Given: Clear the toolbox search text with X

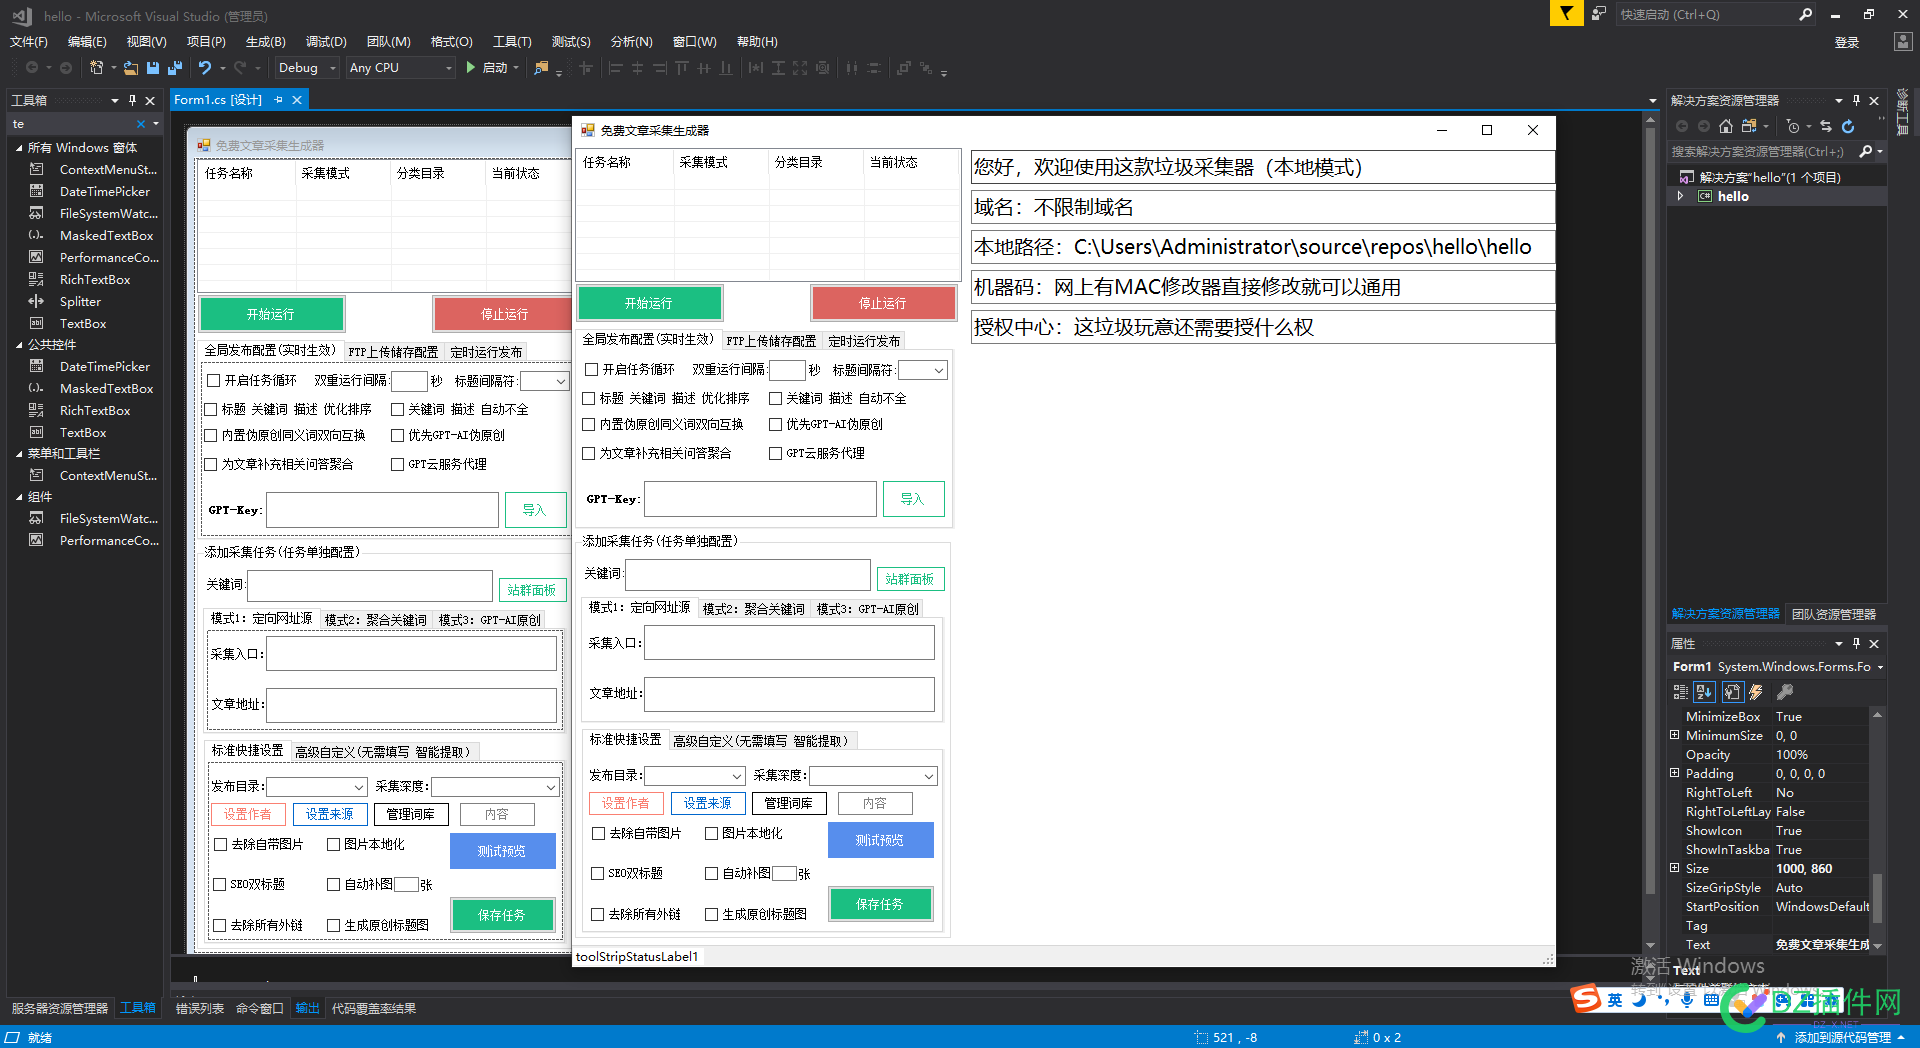Looking at the screenshot, I should point(141,124).
